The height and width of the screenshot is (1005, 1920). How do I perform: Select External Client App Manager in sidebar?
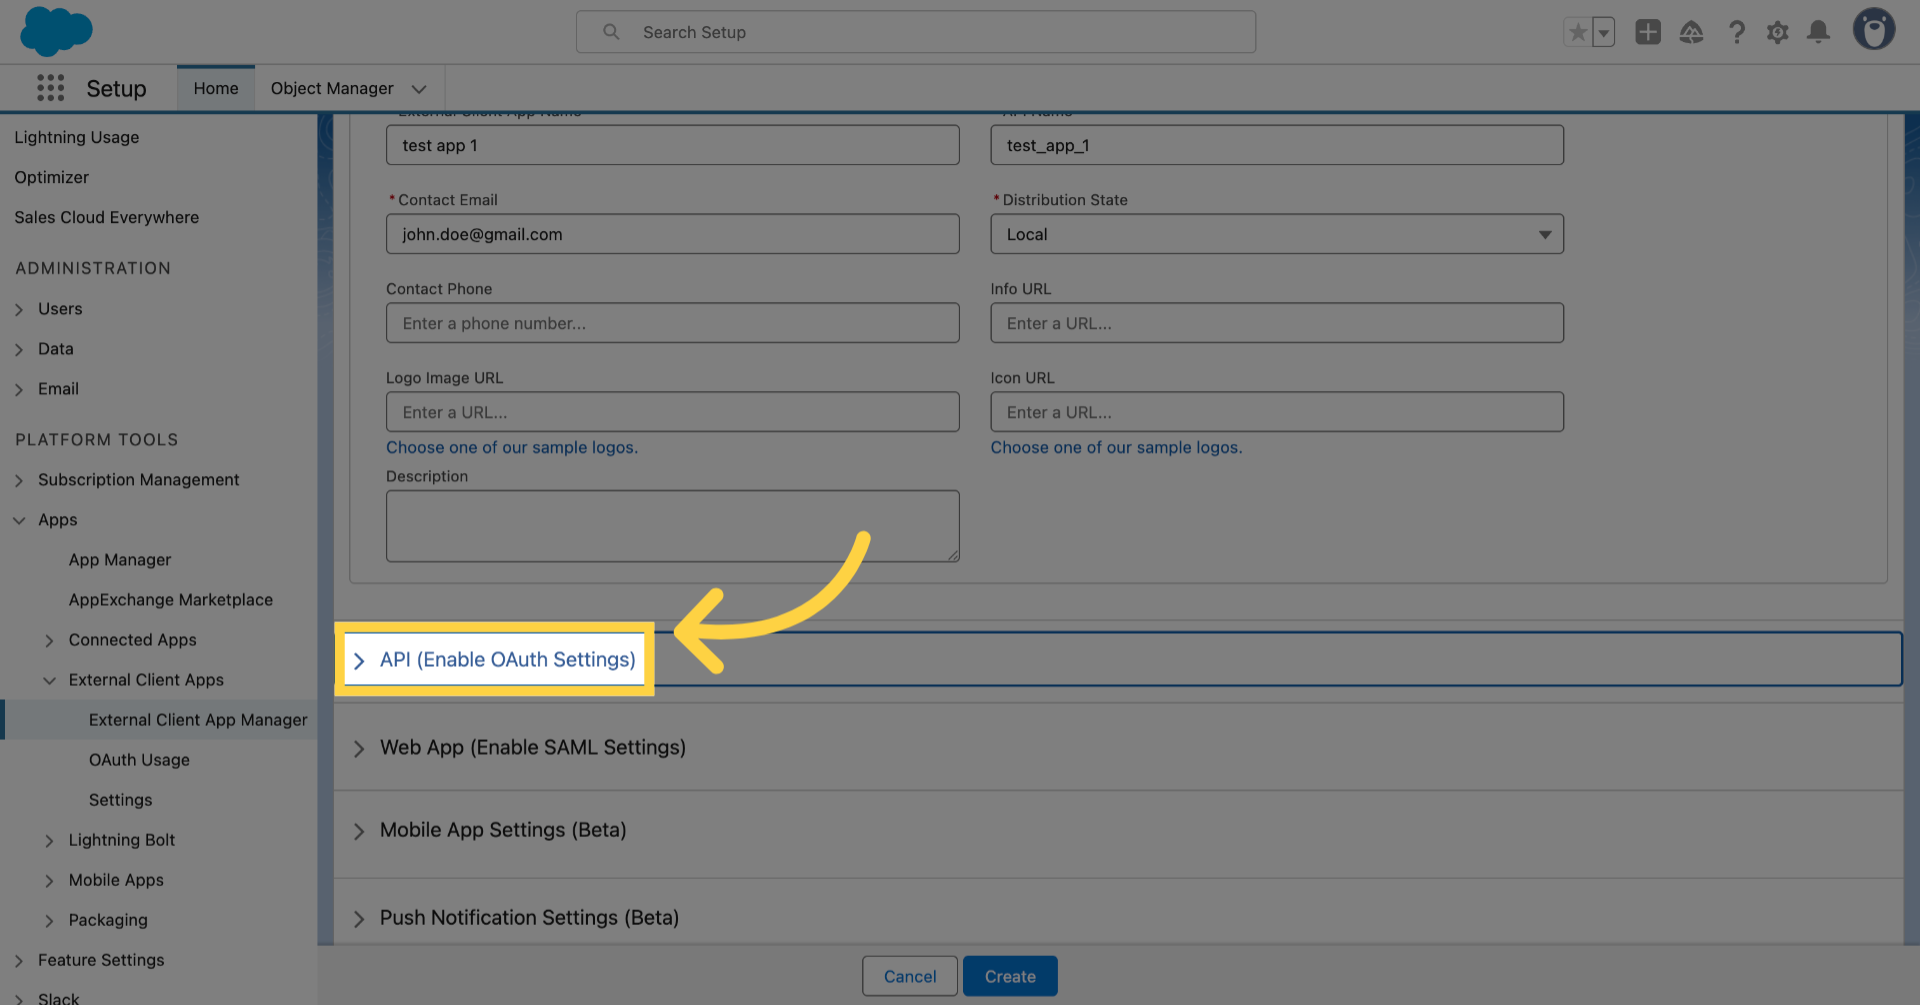pyautogui.click(x=197, y=719)
